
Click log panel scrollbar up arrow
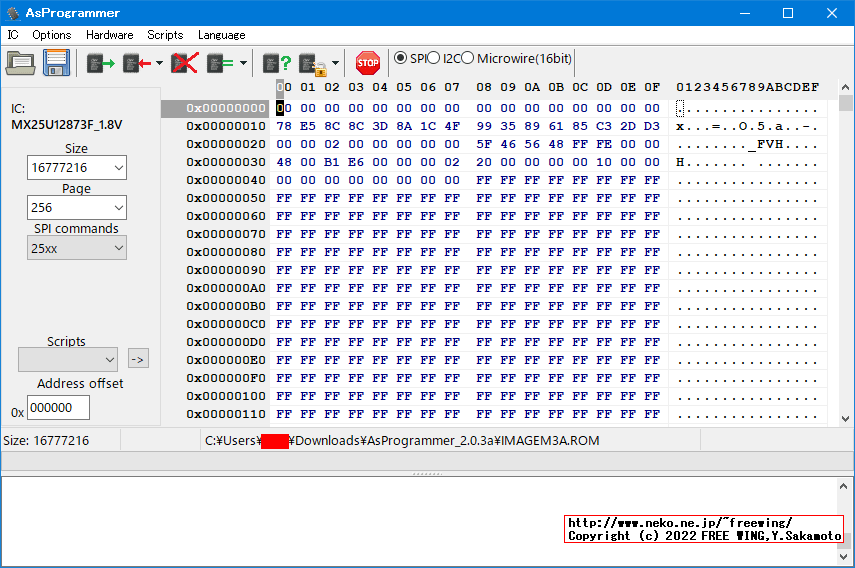click(x=844, y=486)
